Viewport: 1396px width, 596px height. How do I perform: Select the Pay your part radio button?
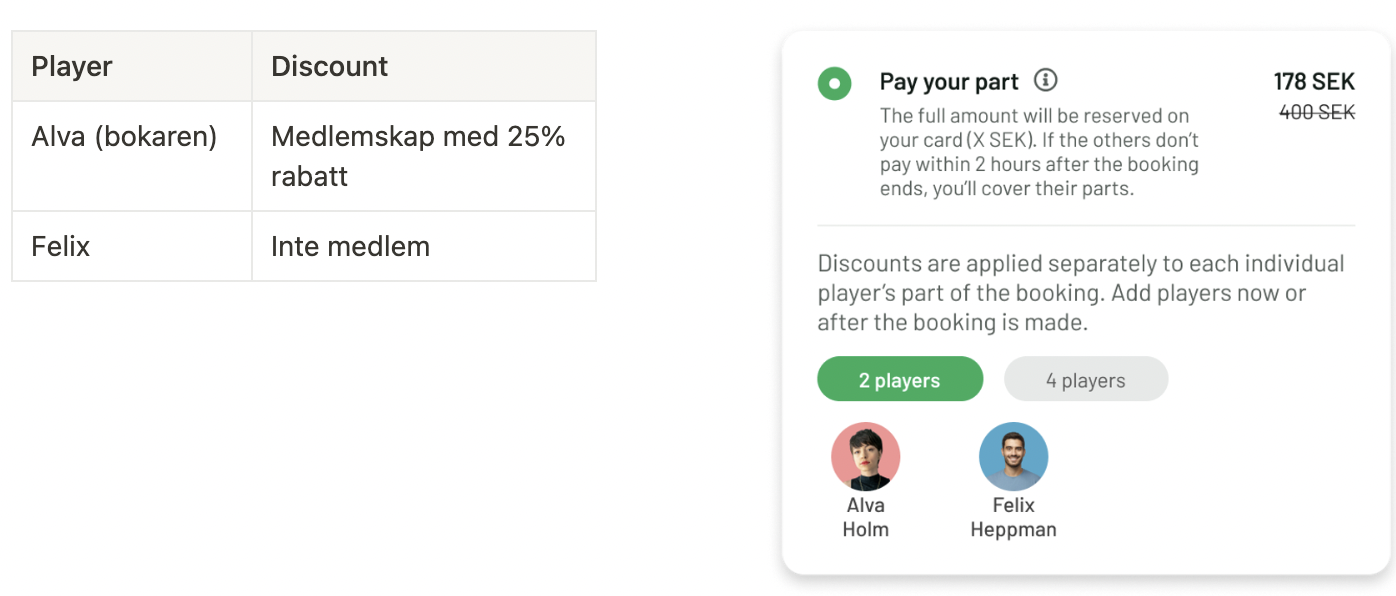[x=834, y=83]
